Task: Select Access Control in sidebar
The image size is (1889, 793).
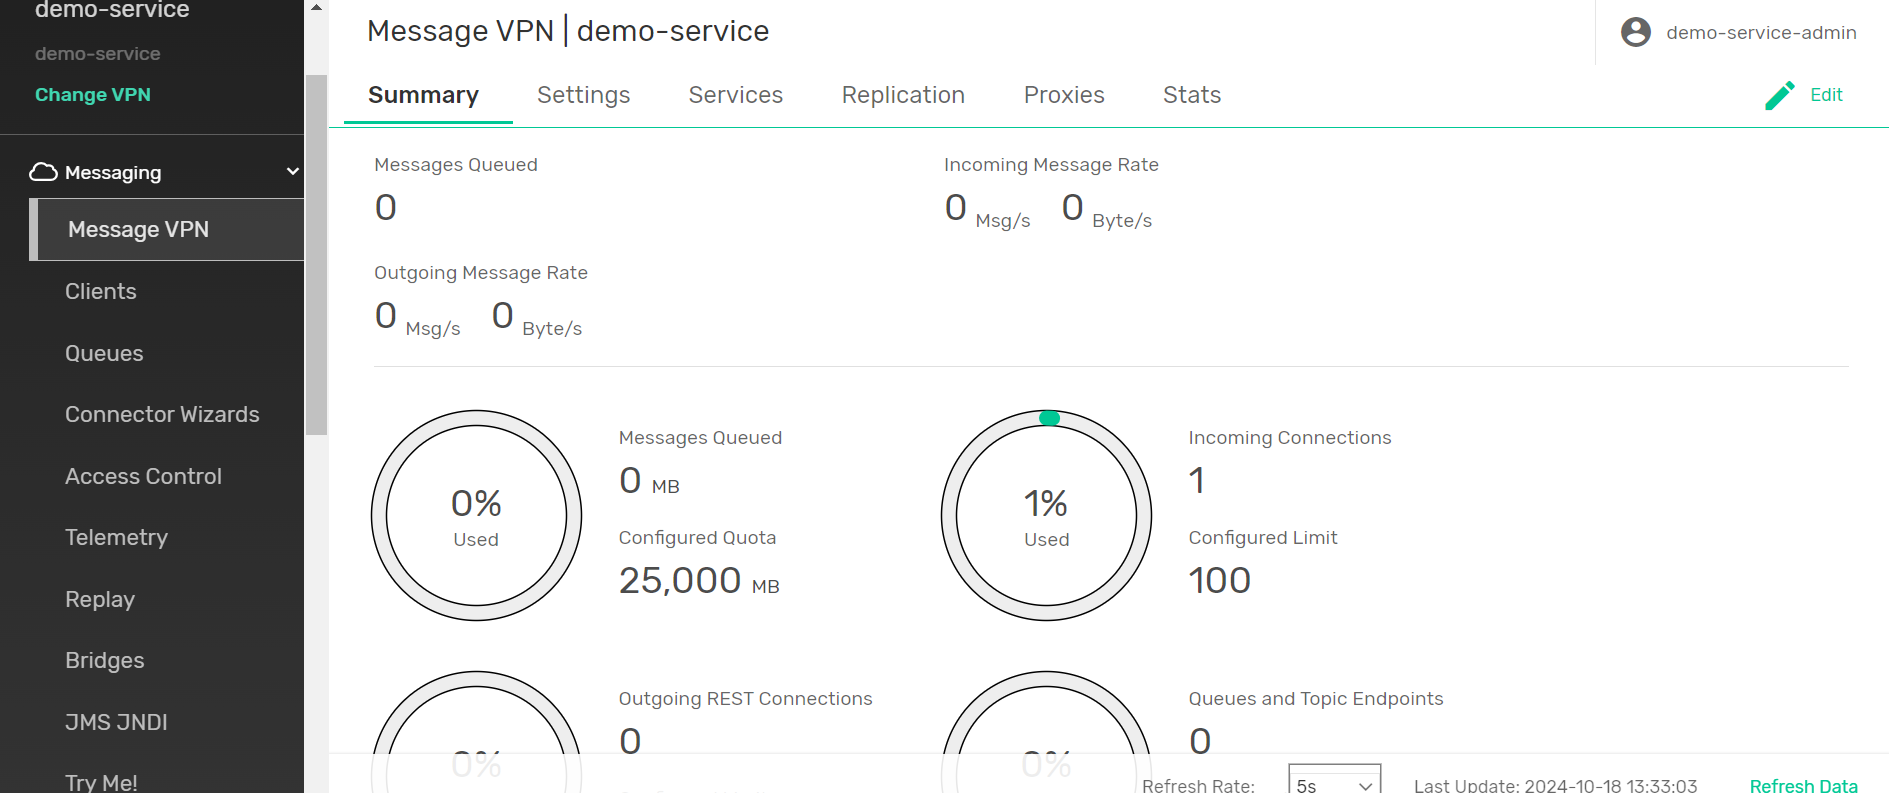Action: coord(143,477)
